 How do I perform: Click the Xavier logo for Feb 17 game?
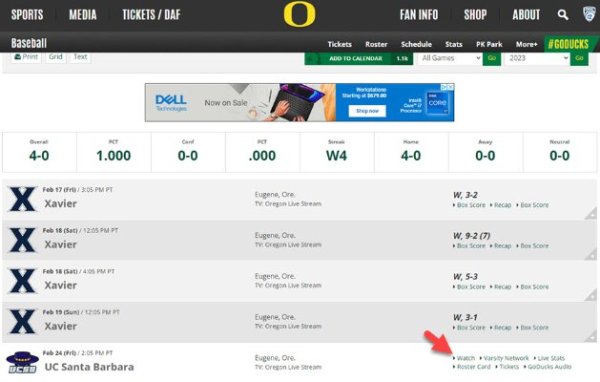tap(22, 199)
